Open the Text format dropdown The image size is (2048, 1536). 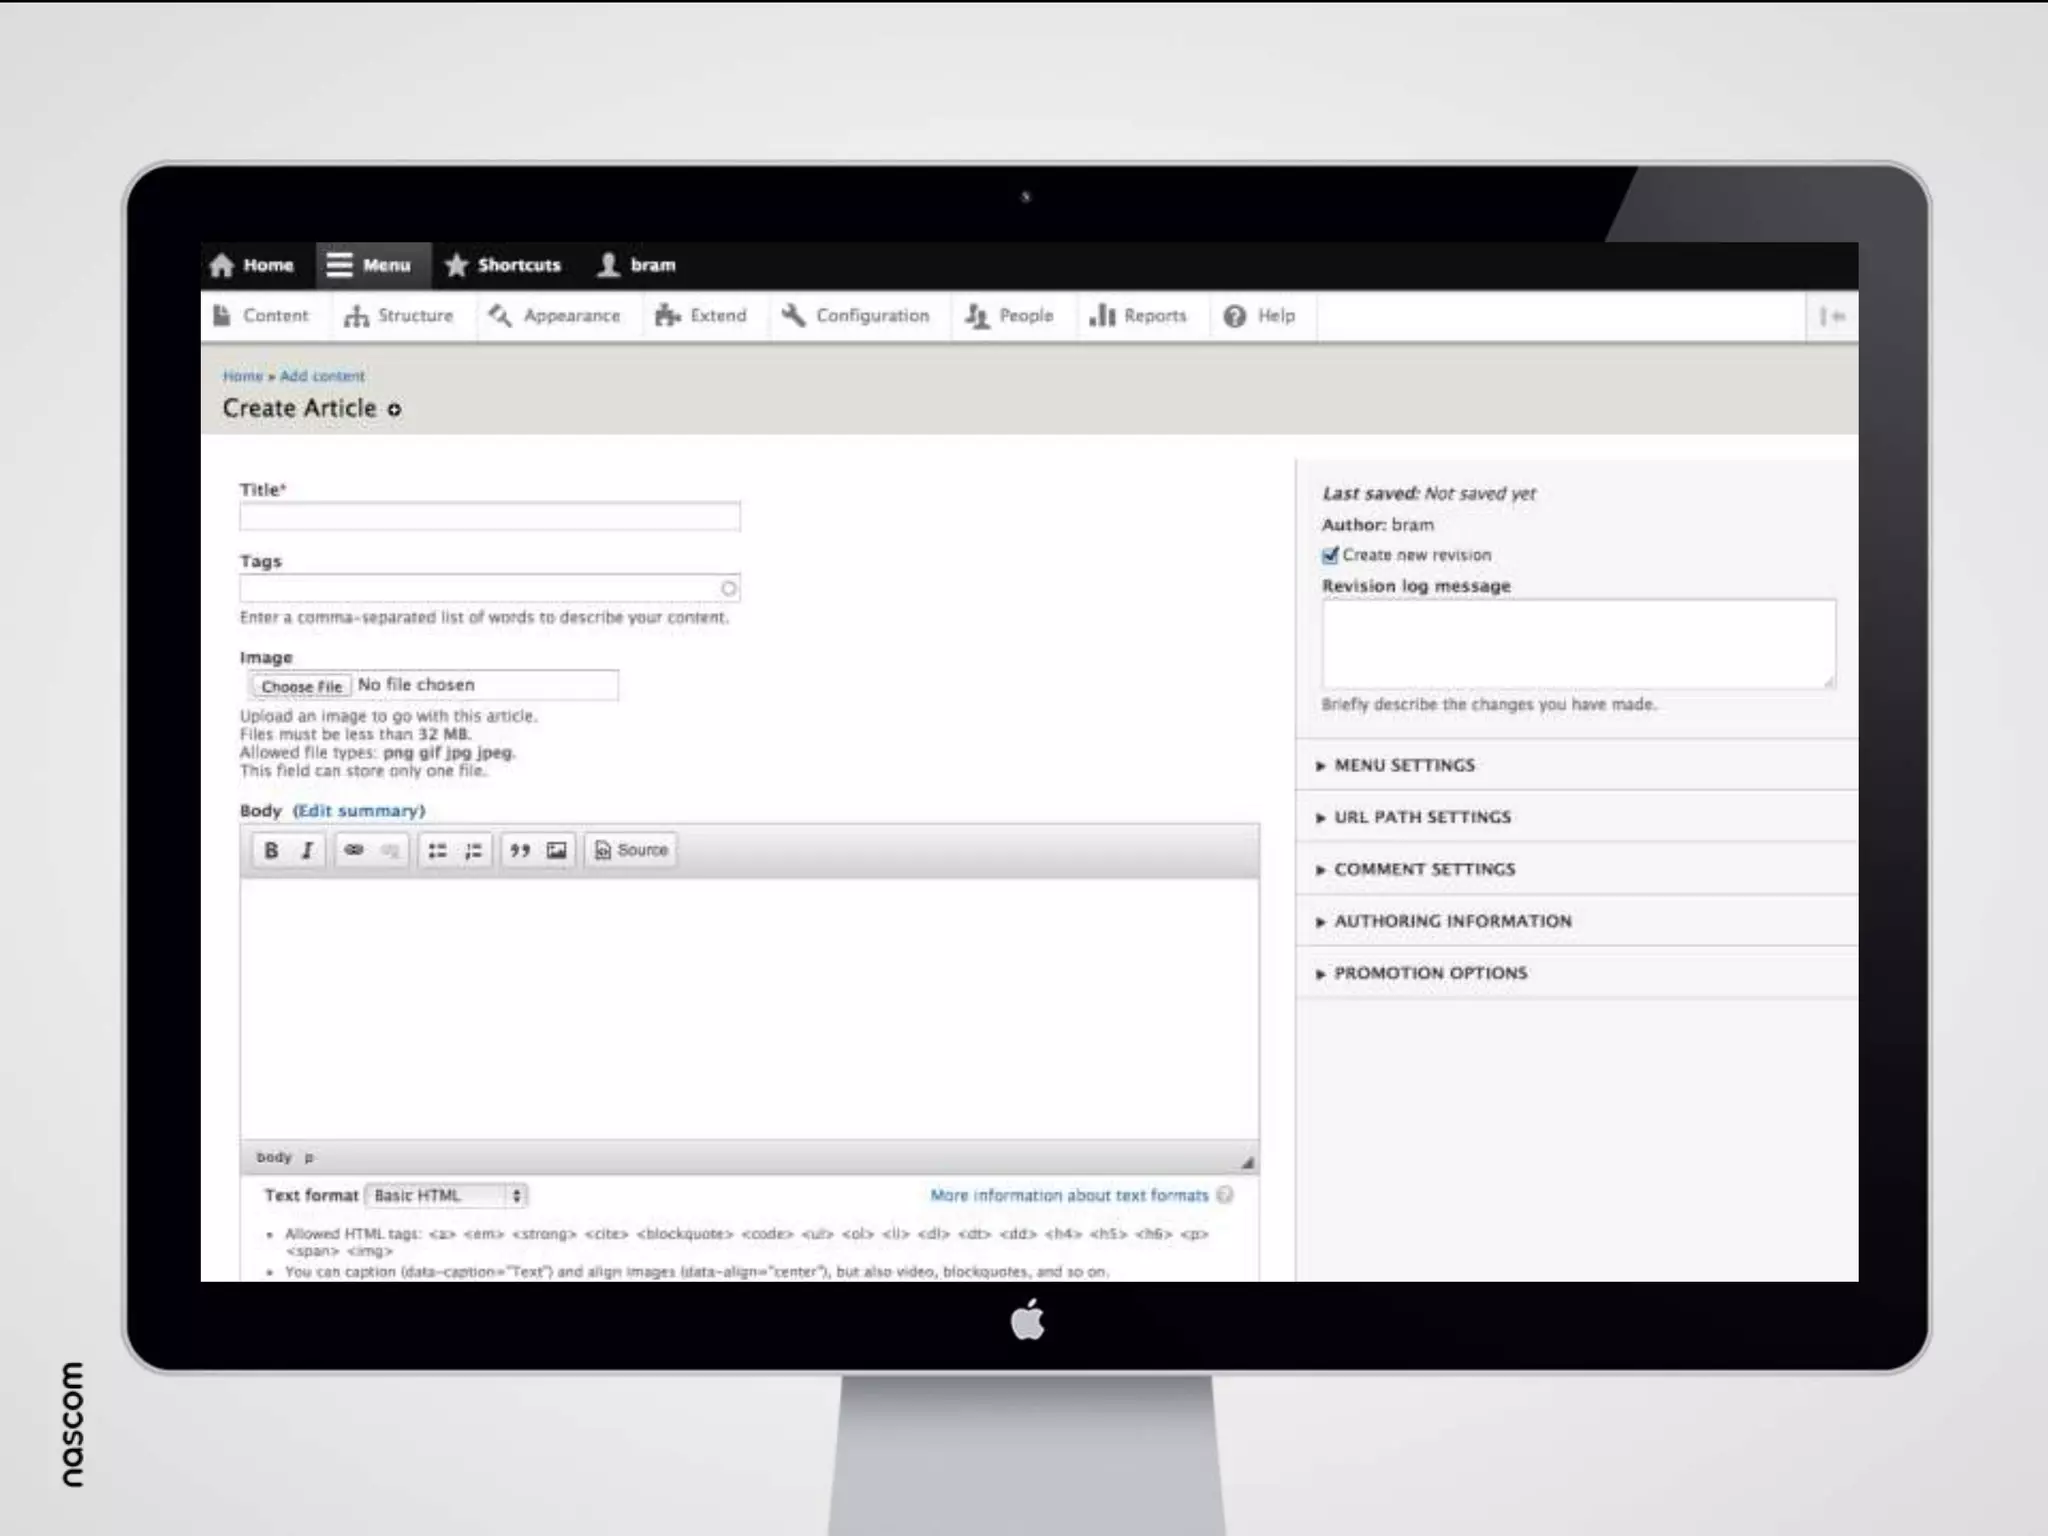[447, 1195]
